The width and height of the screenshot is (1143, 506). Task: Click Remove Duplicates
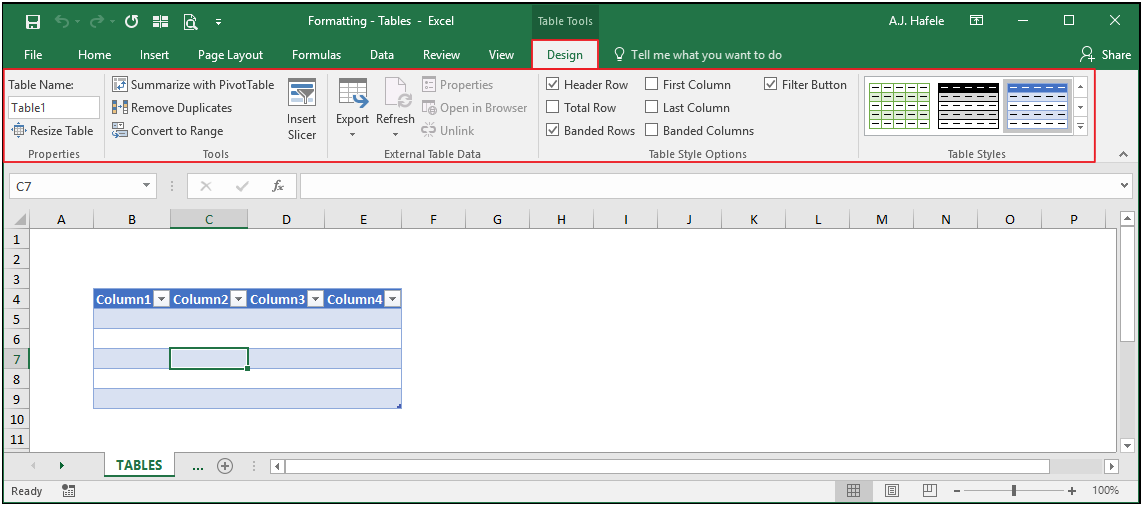pos(172,108)
